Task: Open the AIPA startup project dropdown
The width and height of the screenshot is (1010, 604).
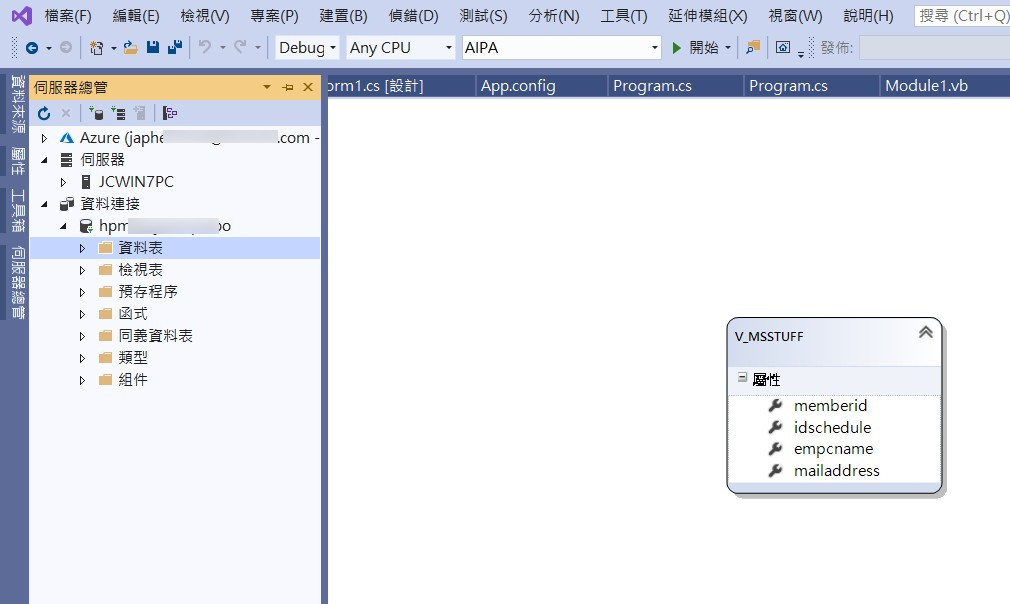Action: coord(562,48)
